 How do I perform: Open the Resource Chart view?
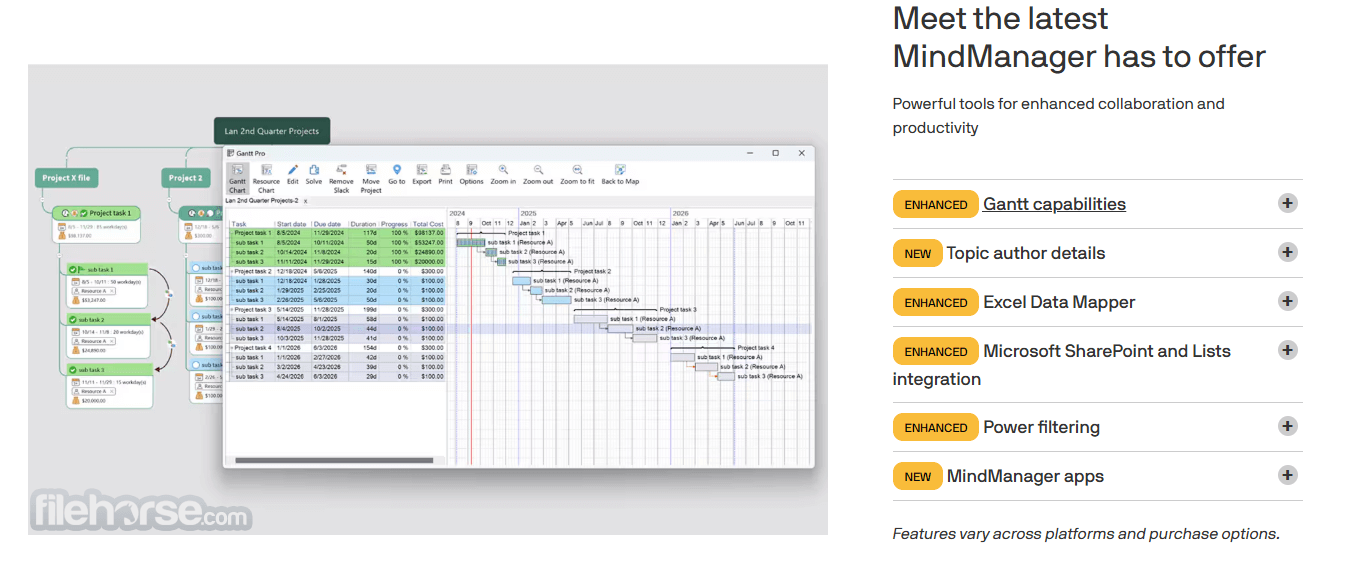(266, 178)
